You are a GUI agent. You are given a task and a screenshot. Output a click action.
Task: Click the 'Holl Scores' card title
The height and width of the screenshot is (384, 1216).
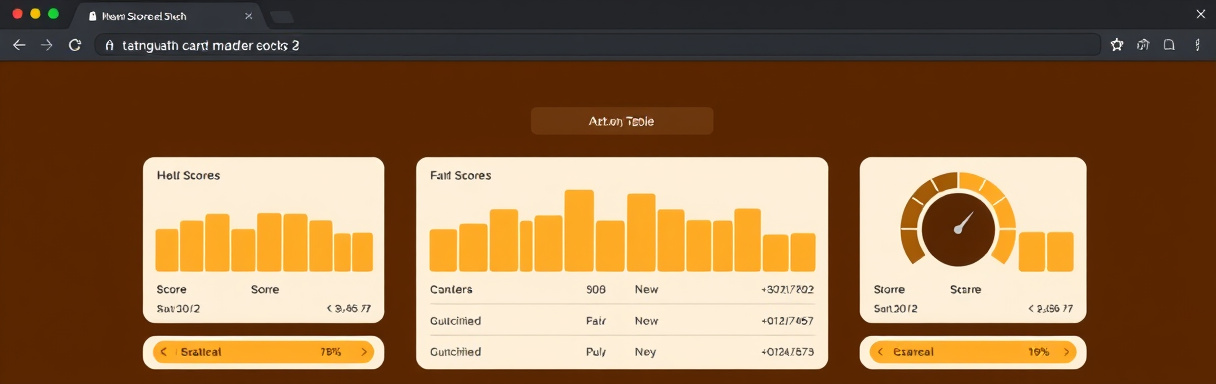[x=188, y=175]
